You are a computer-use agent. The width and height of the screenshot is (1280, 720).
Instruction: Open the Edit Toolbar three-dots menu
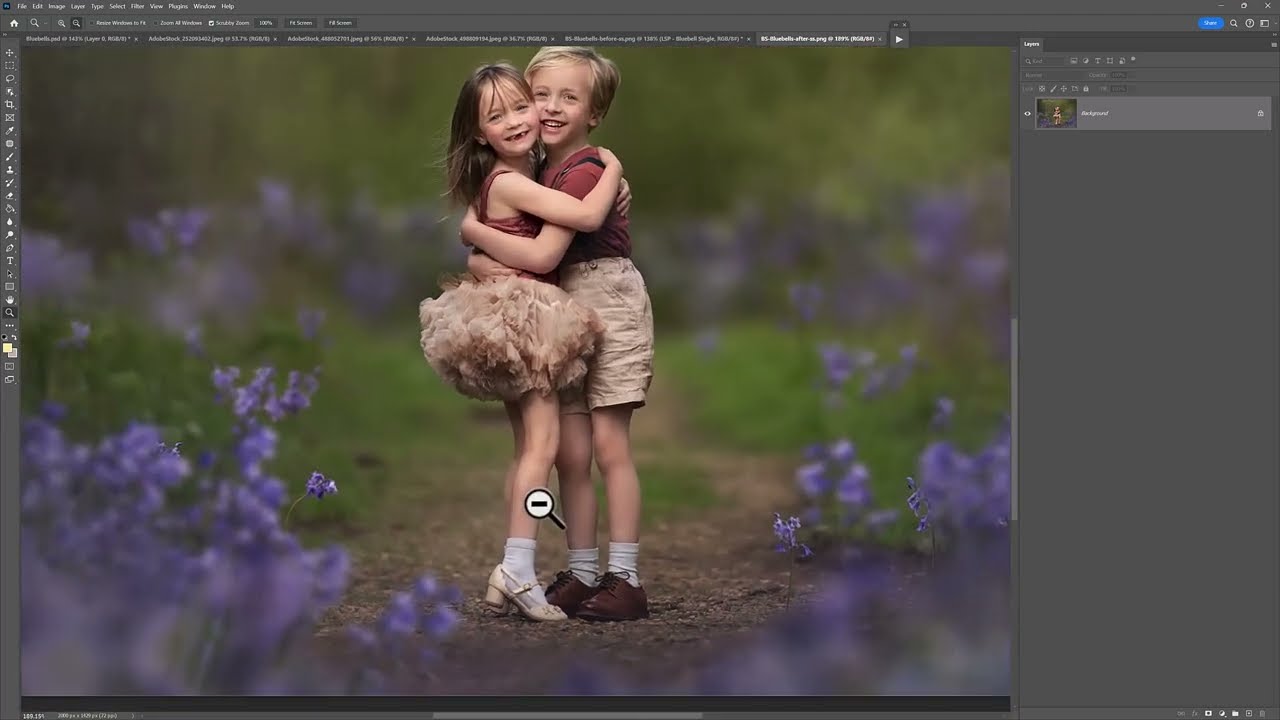pos(10,325)
